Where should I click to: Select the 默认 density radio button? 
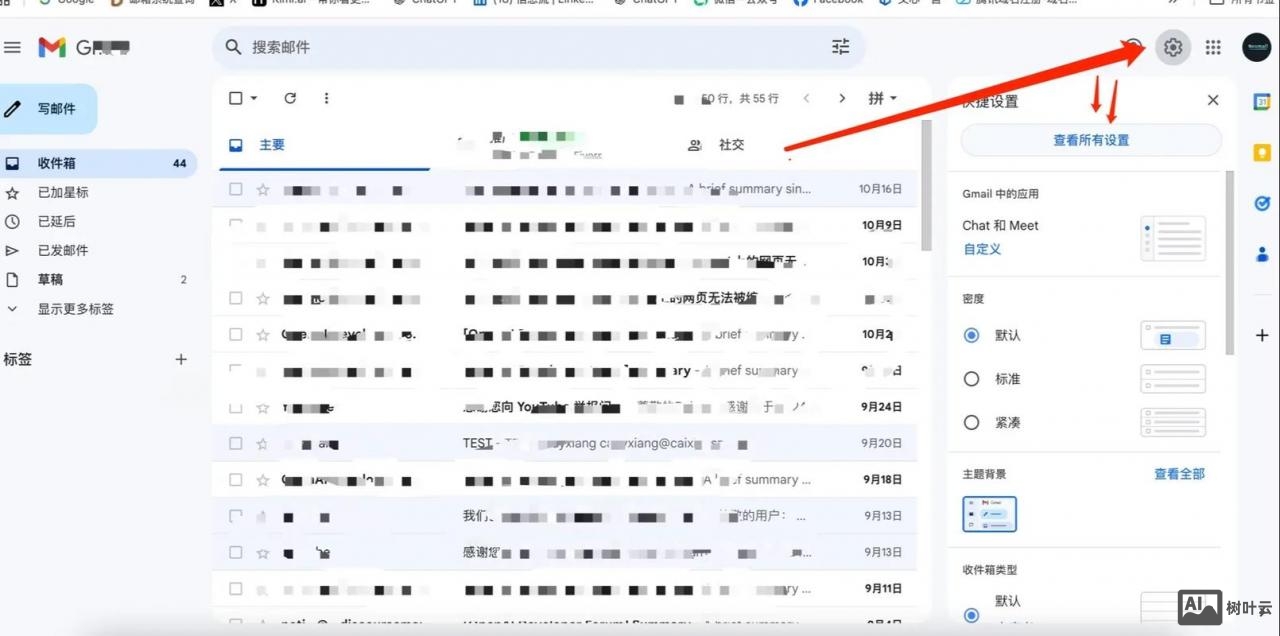971,335
